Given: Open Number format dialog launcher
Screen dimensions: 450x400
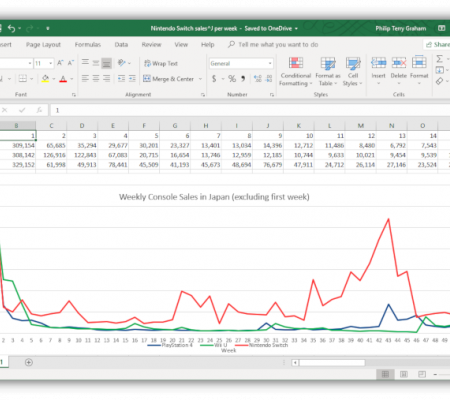Looking at the screenshot, I should pyautogui.click(x=272, y=95).
